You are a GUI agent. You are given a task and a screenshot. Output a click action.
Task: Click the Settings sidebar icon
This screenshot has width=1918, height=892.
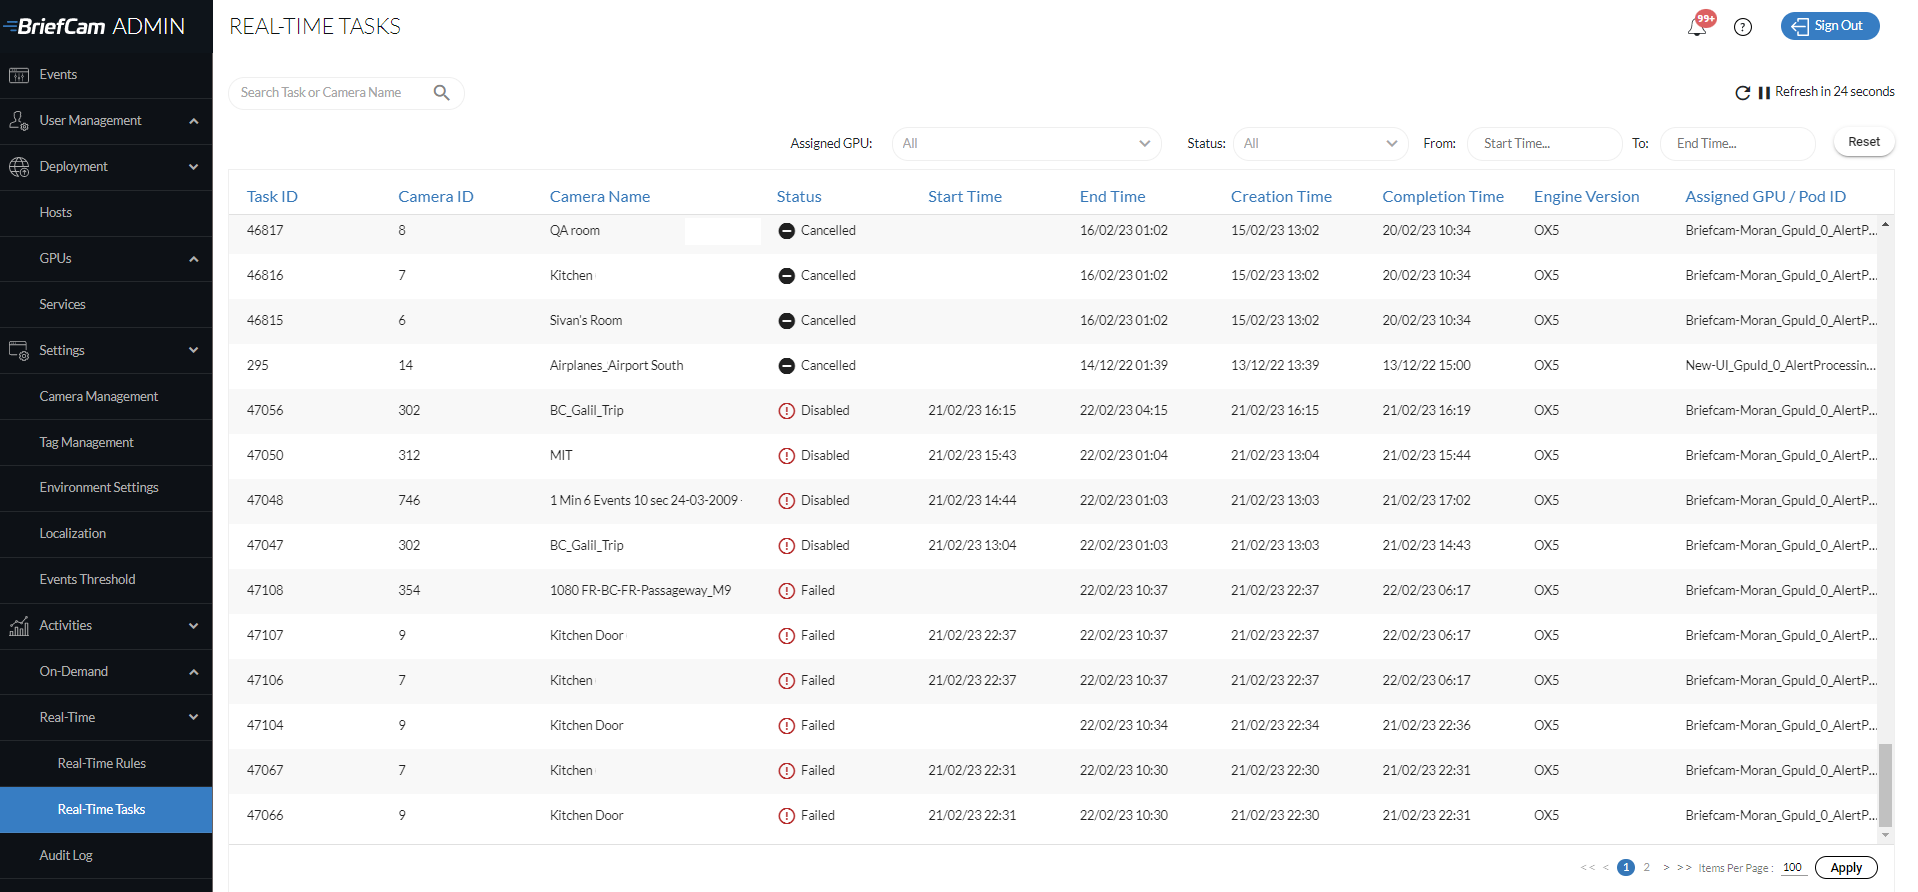(19, 351)
